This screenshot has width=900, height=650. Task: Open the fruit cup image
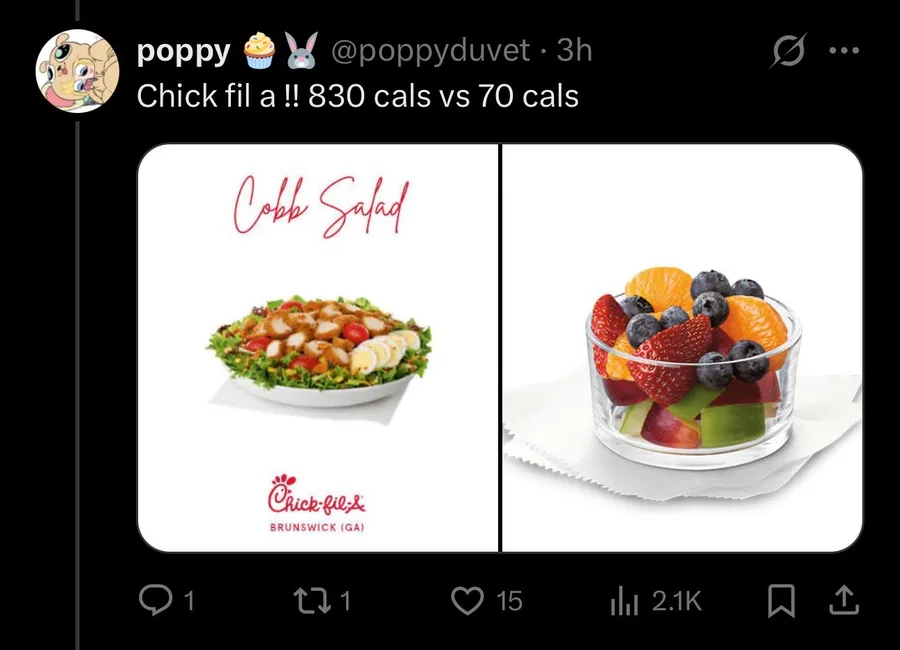click(682, 348)
